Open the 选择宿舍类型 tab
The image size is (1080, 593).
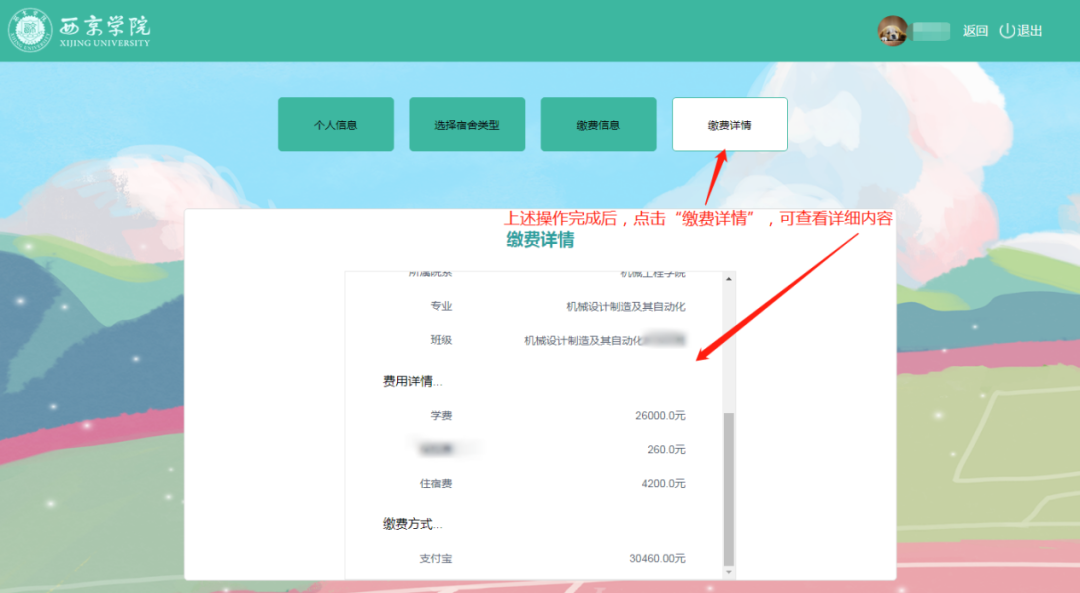pyautogui.click(x=467, y=124)
